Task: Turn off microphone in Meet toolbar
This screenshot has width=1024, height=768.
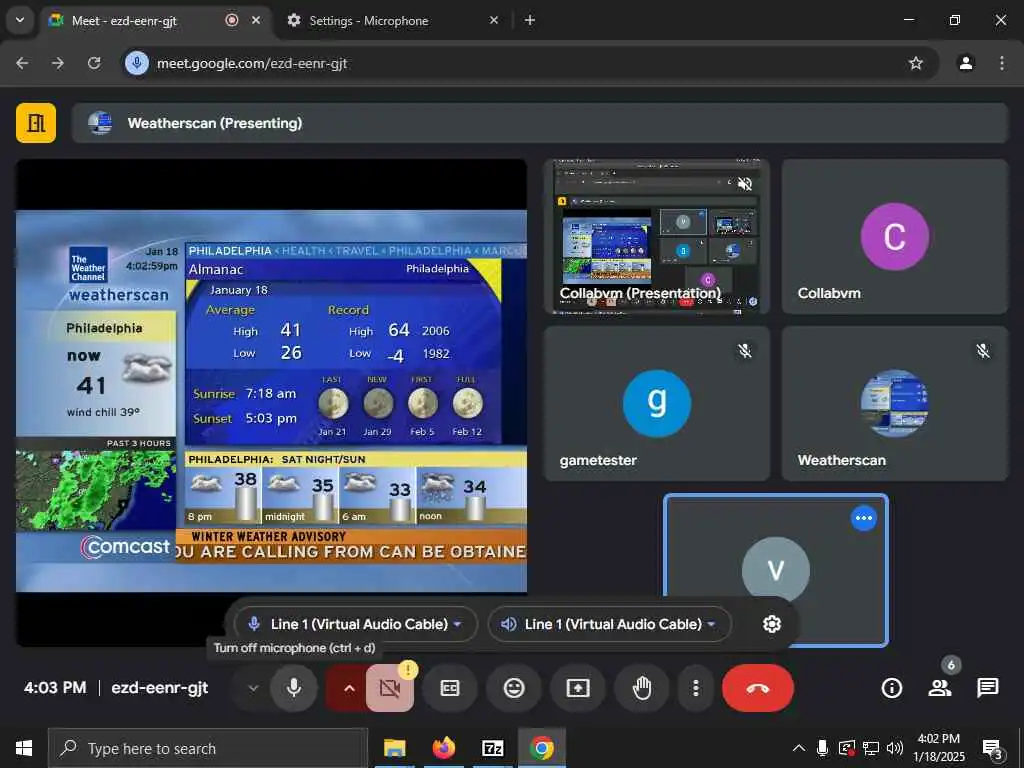Action: point(294,688)
